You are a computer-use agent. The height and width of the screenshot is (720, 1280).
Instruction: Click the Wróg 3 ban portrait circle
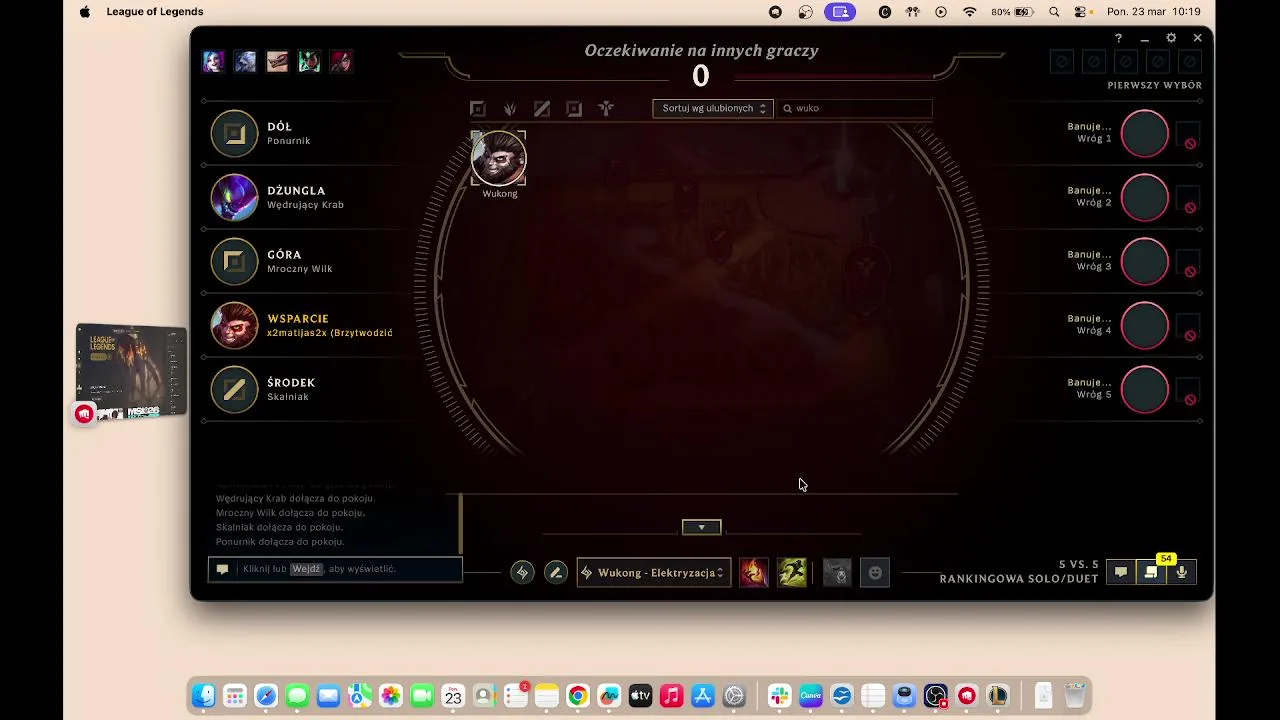(x=1144, y=262)
